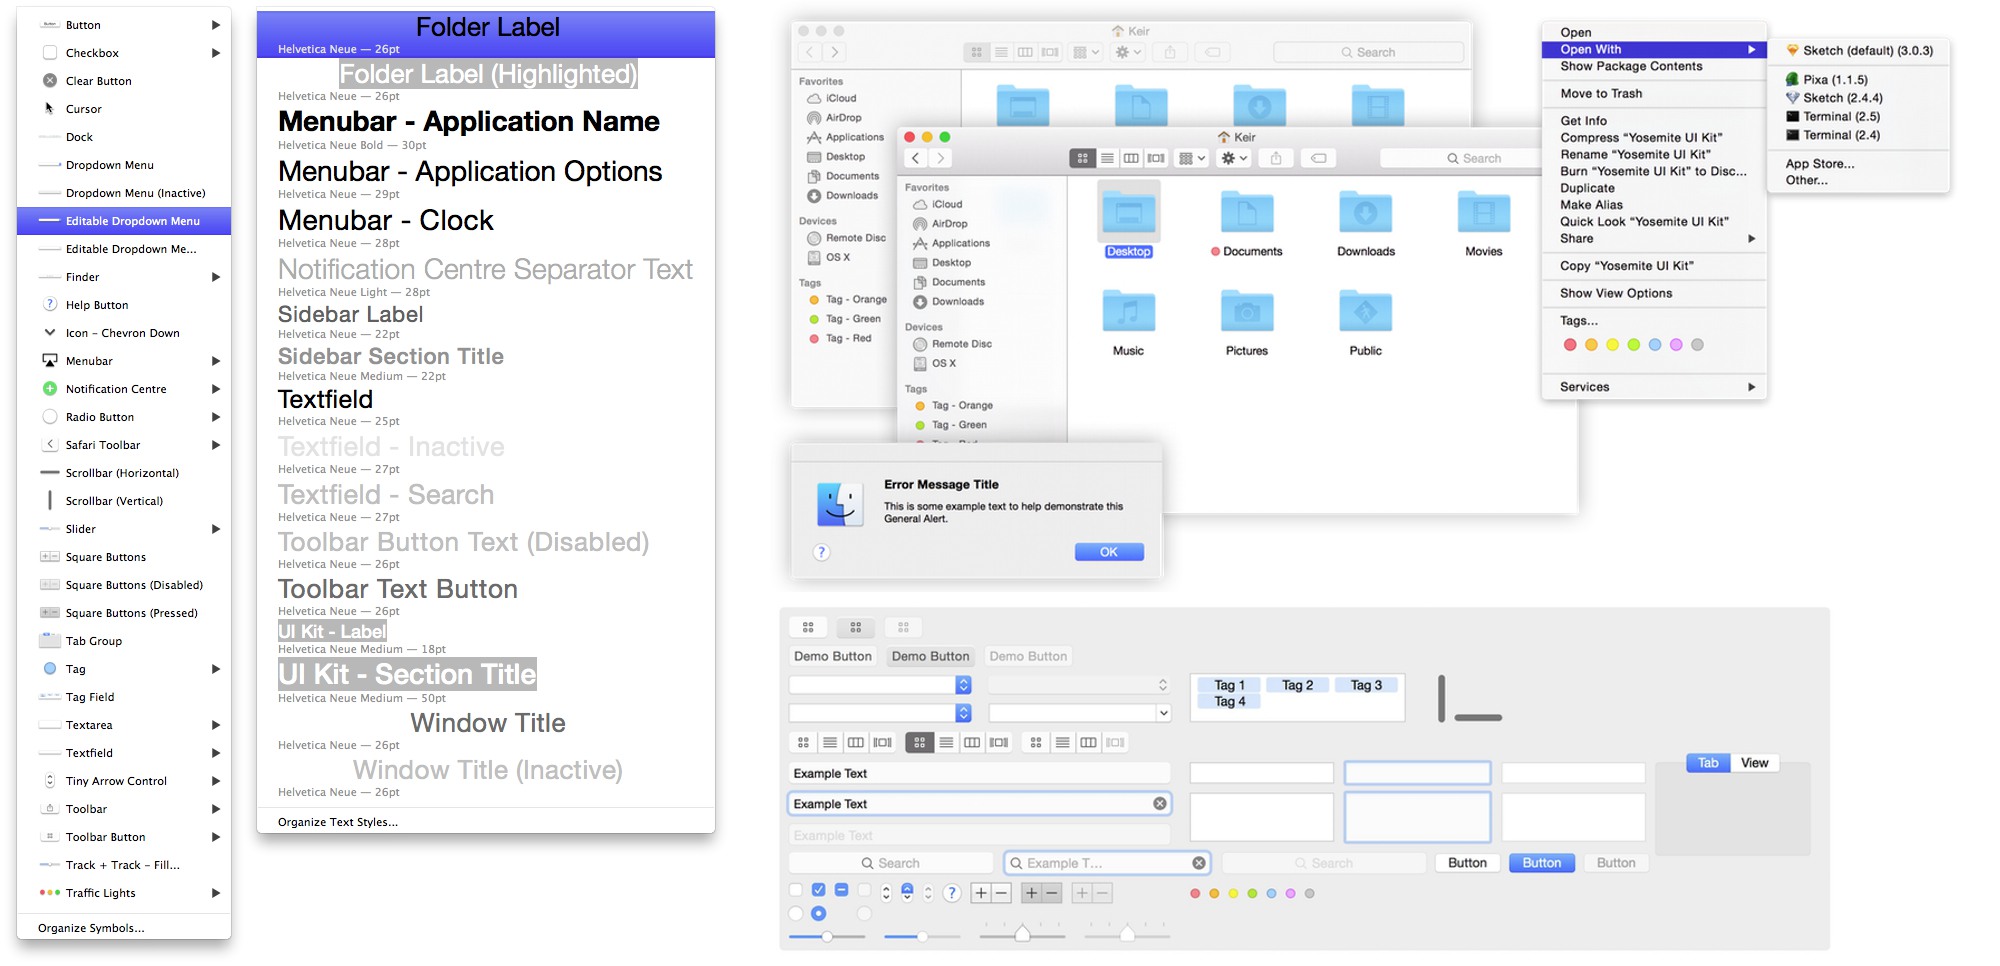The height and width of the screenshot is (966, 2000).
Task: Select the Music folder icon
Action: (1128, 312)
